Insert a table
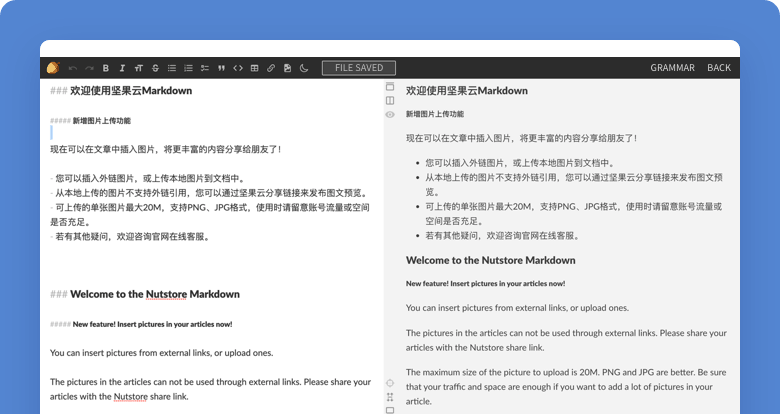The height and width of the screenshot is (414, 780). pos(254,68)
